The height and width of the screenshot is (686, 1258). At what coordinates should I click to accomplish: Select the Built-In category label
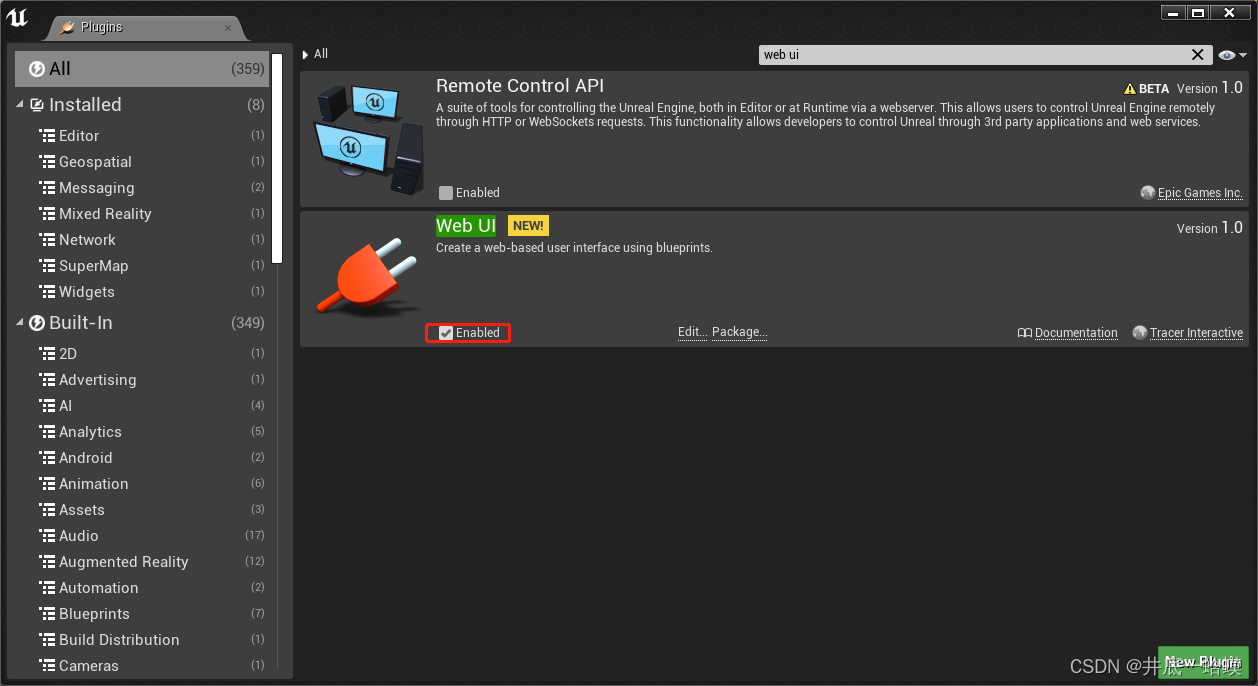[x=81, y=323]
